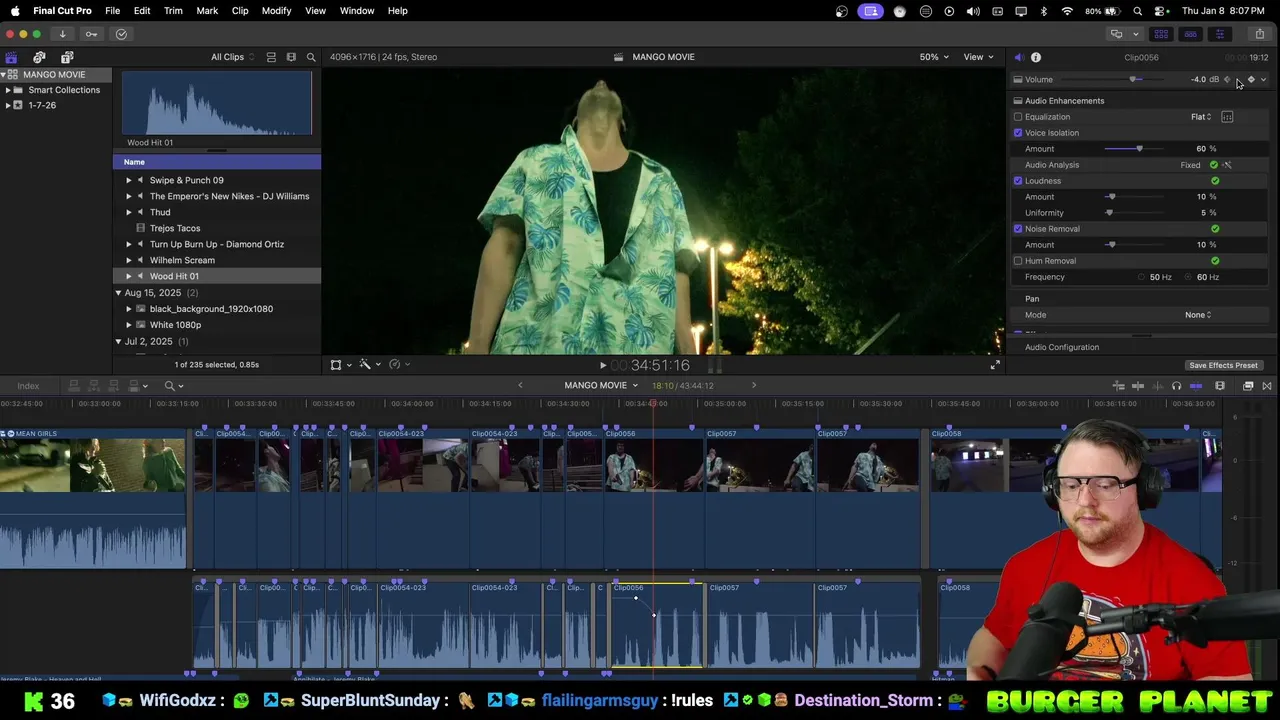
Task: Click the Audio Analysis magic wand icon
Action: coord(1227,165)
